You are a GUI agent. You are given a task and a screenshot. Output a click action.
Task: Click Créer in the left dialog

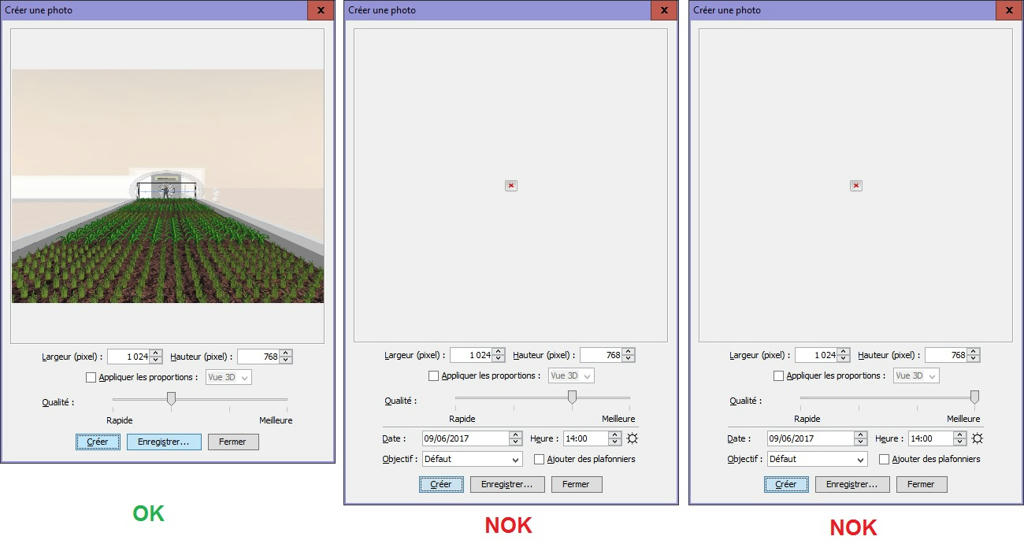coord(98,442)
